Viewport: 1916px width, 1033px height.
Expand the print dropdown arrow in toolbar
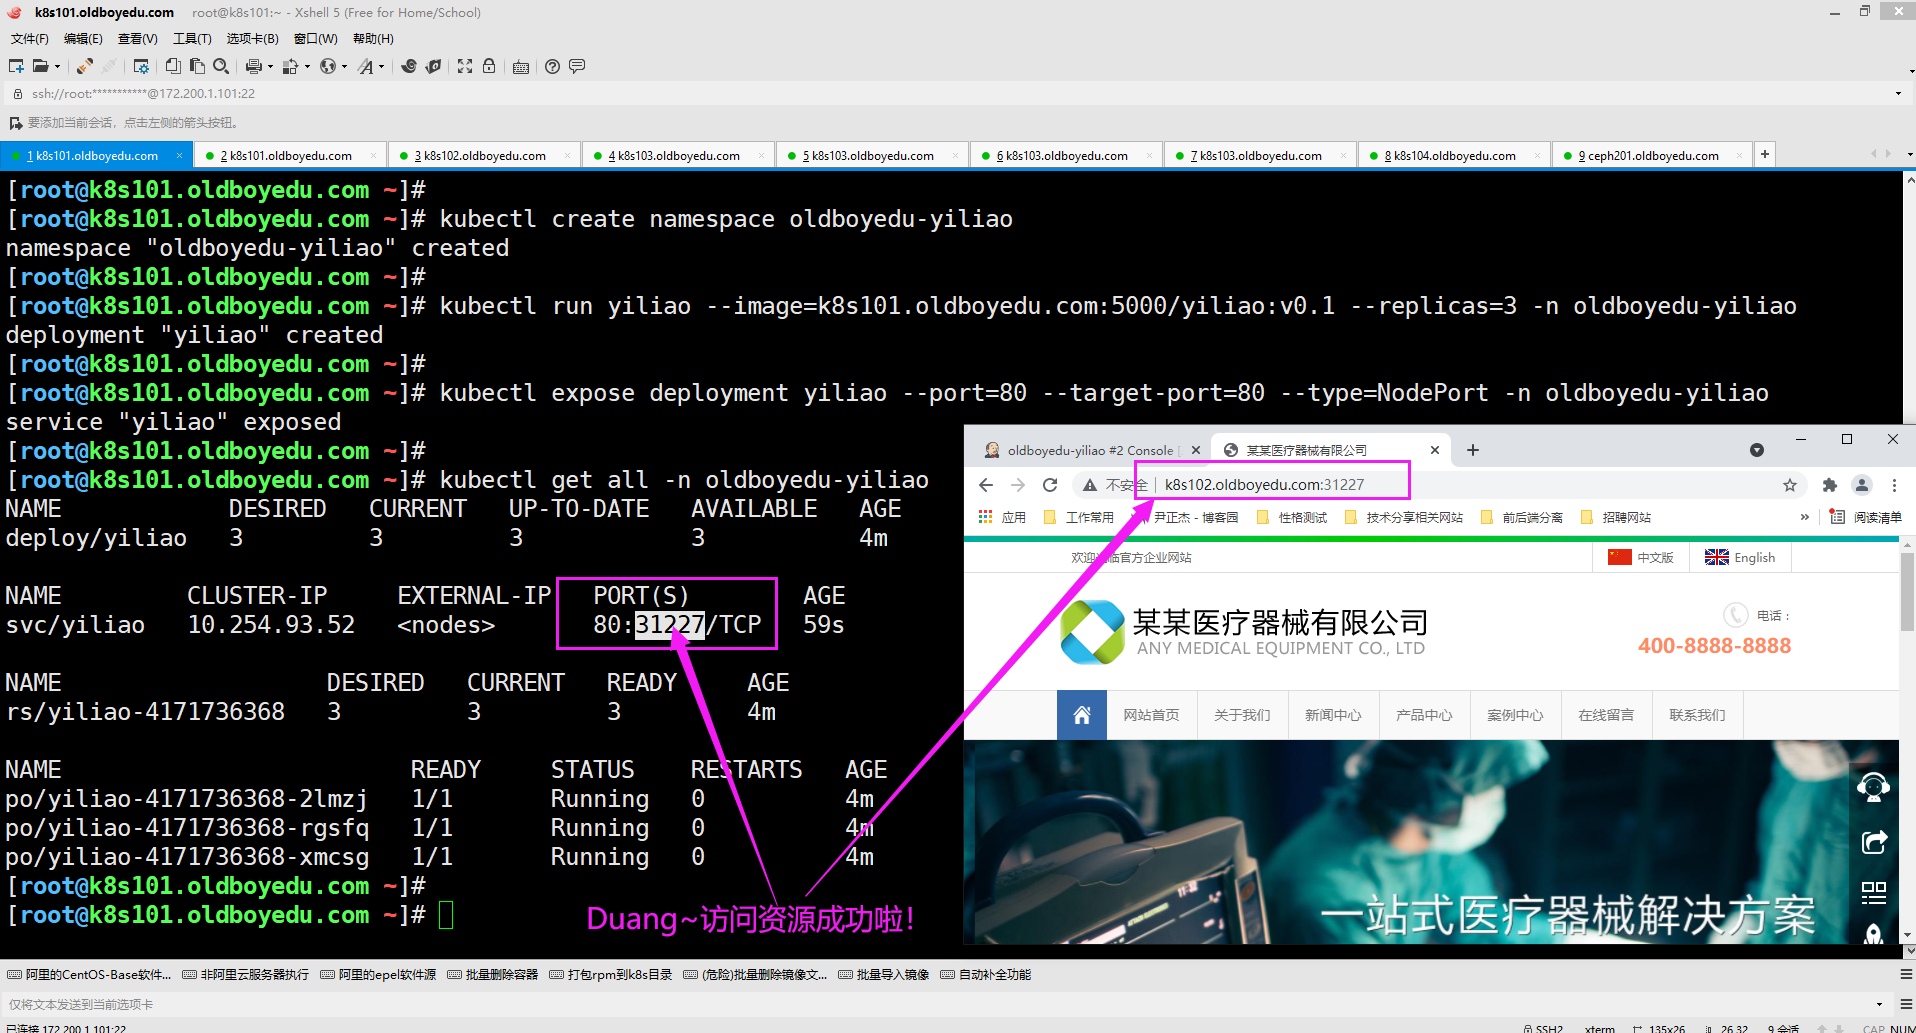tap(270, 67)
